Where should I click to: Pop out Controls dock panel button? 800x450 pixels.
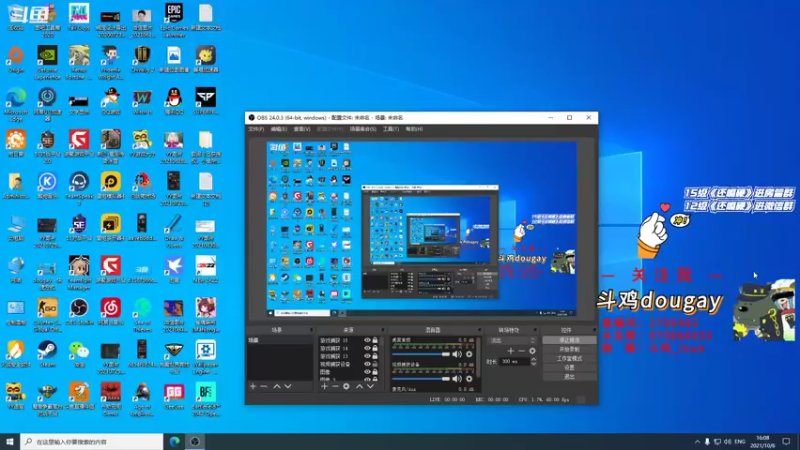click(x=594, y=330)
